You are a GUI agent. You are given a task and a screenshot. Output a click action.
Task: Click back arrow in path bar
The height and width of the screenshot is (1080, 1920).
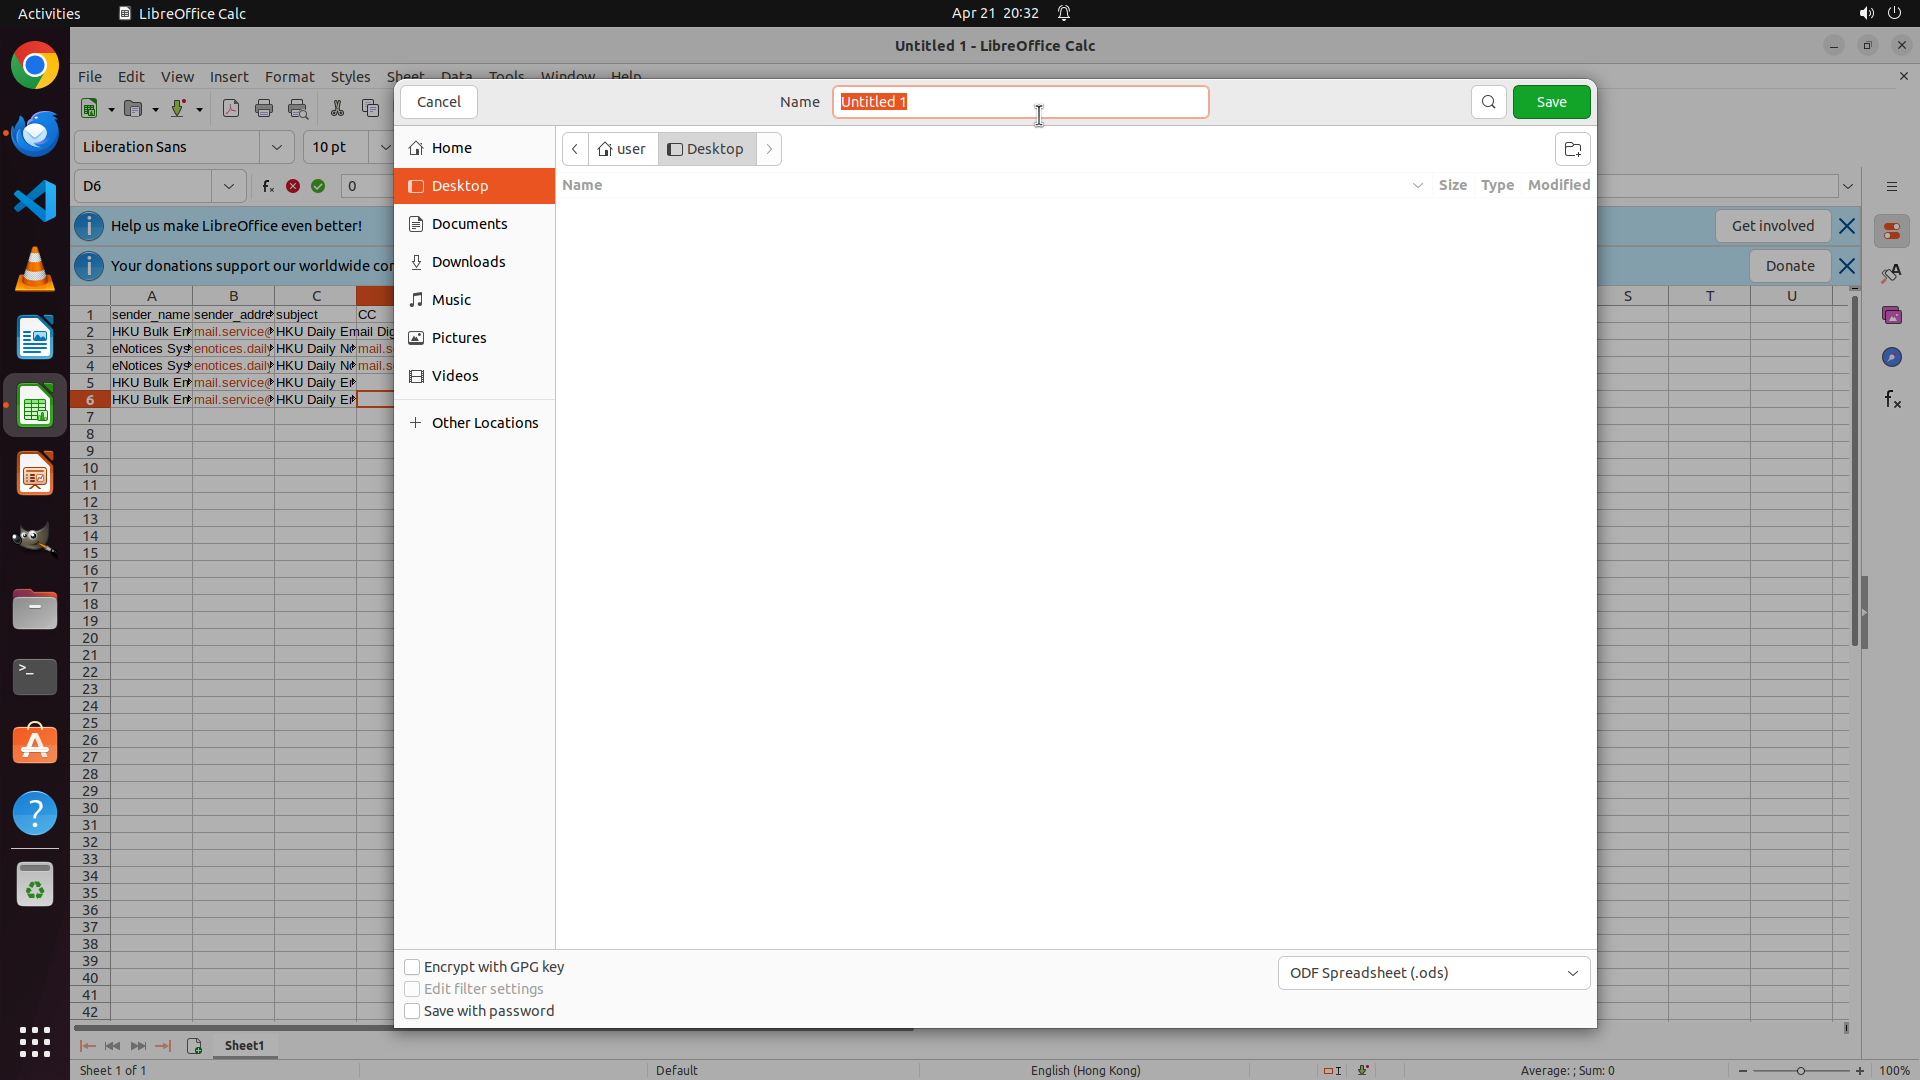[x=575, y=149]
